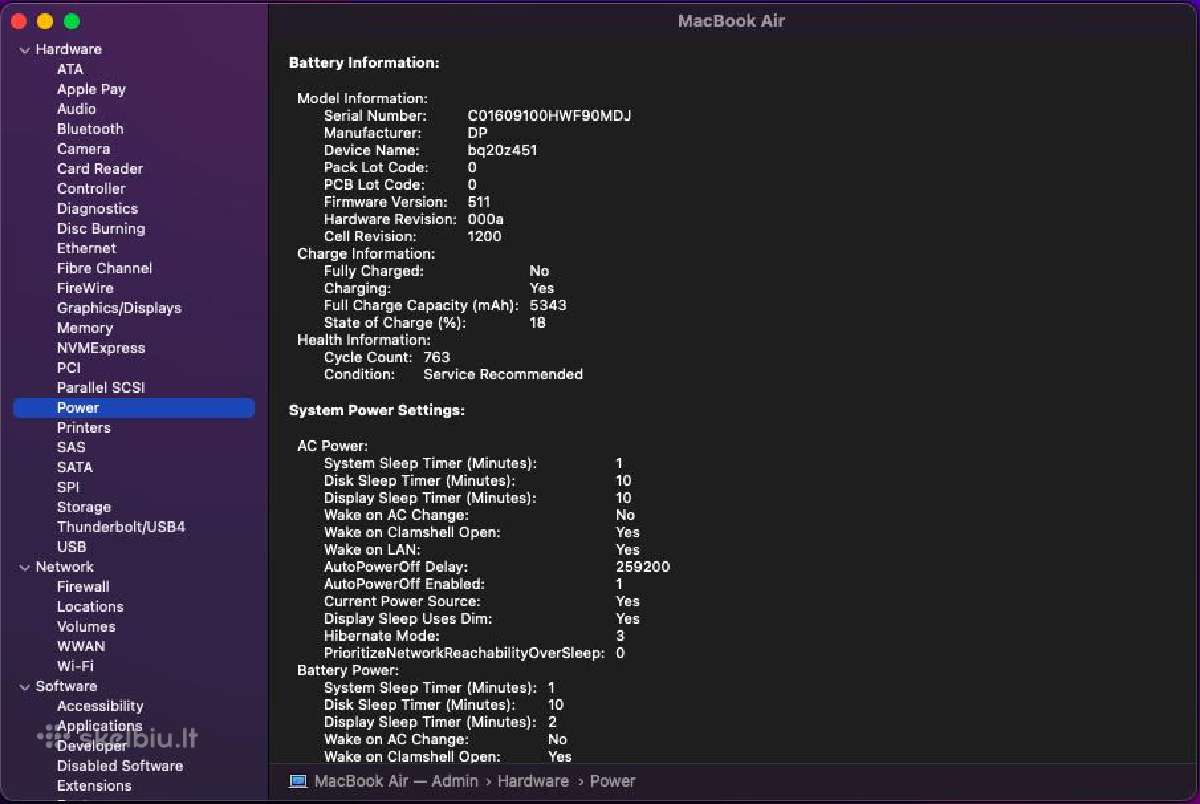Select Disabled Software entry
The width and height of the screenshot is (1200, 804).
[x=120, y=766]
